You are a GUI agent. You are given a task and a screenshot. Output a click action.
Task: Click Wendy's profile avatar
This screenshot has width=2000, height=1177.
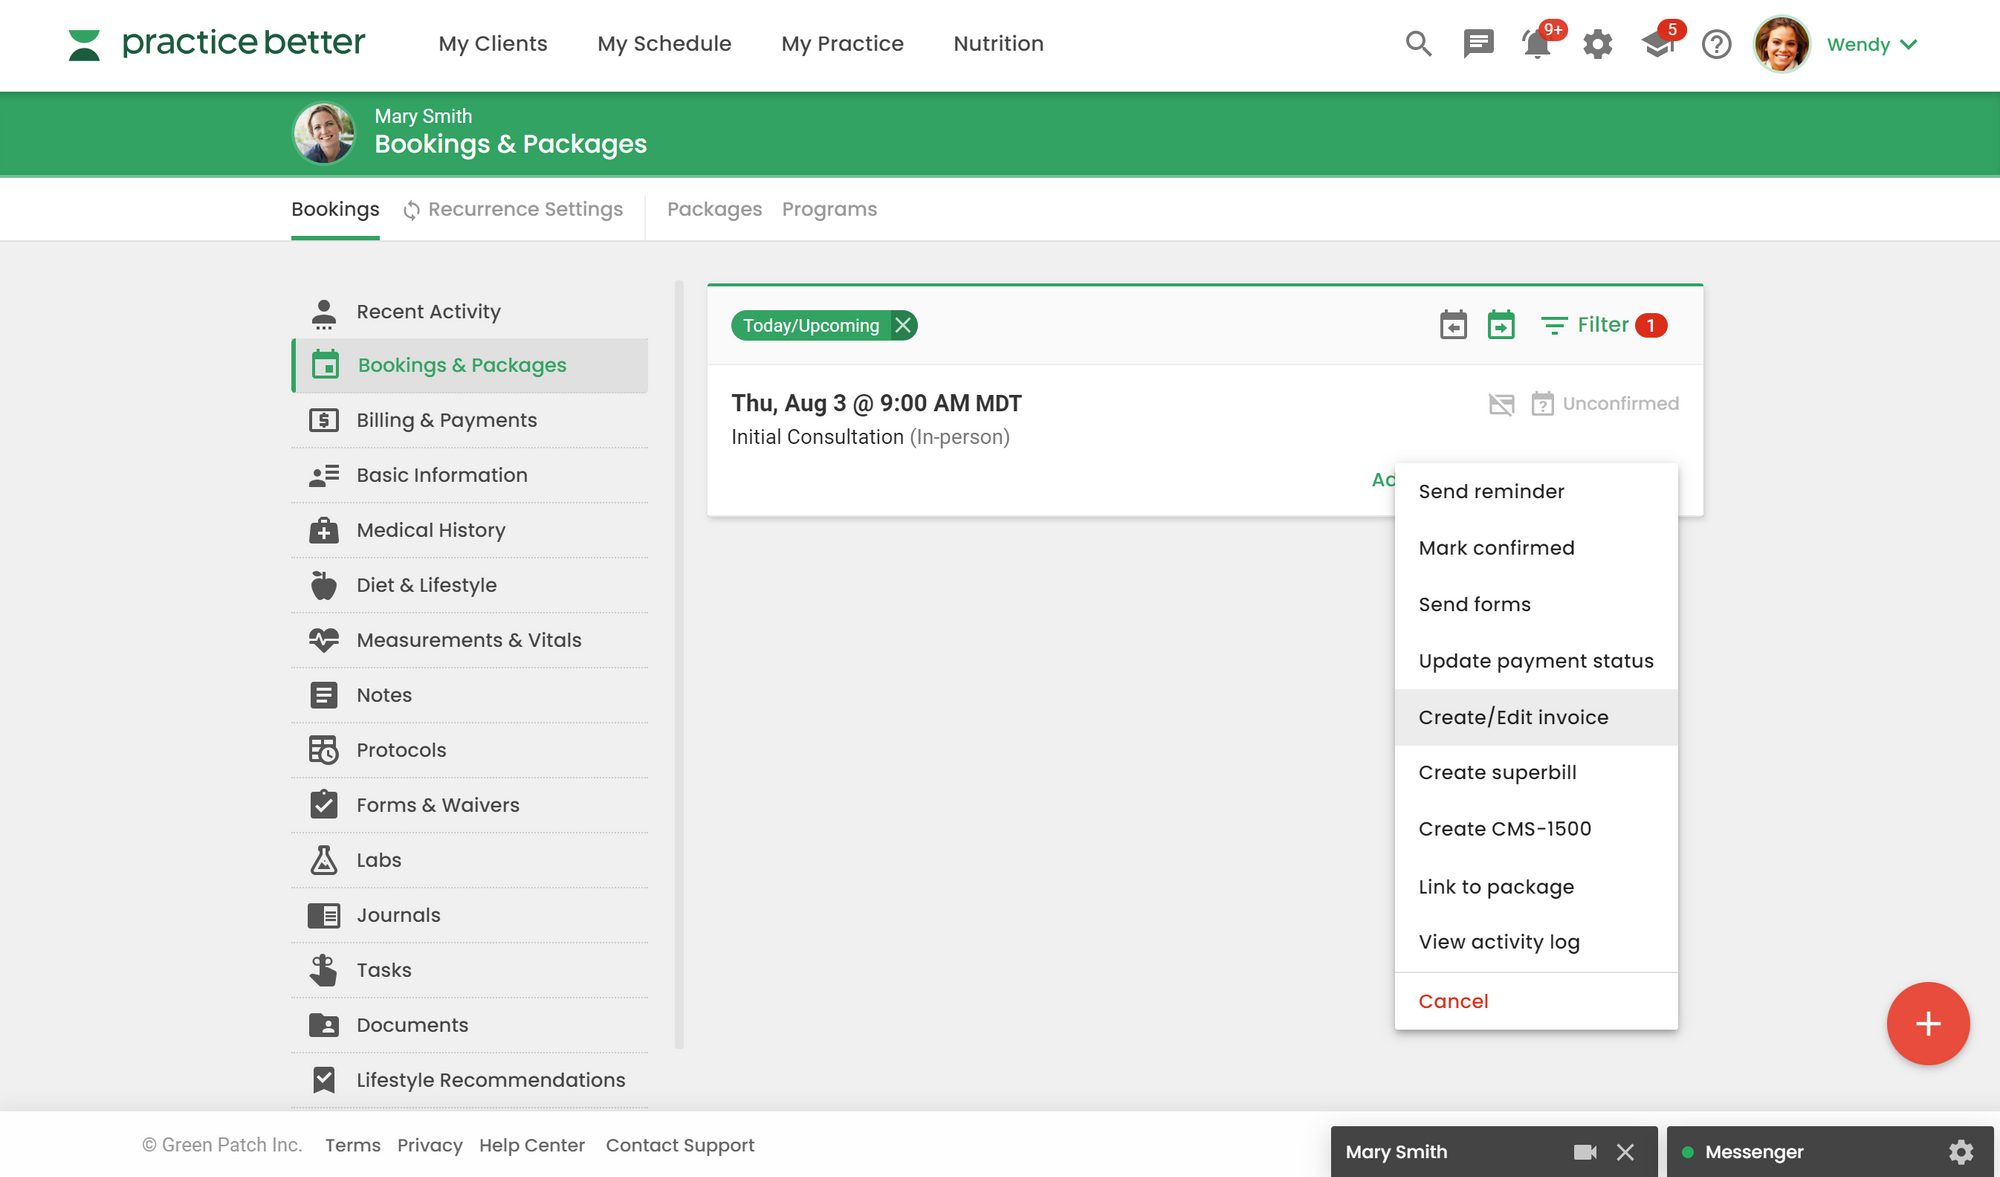(1782, 44)
